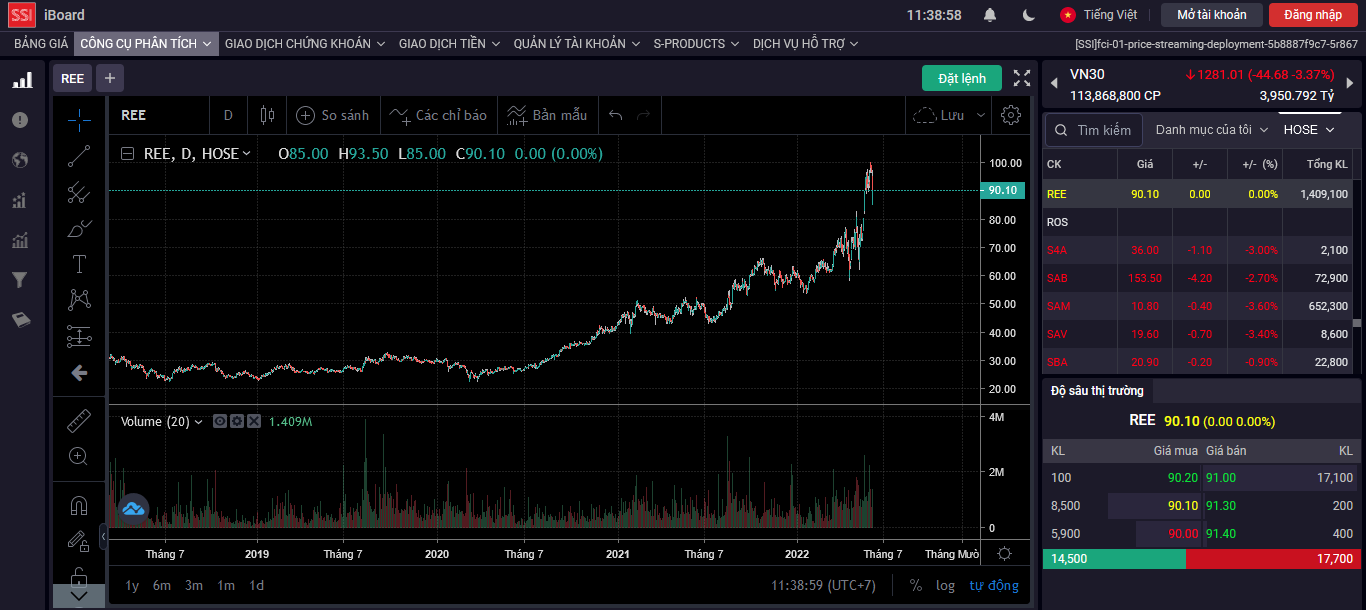The image size is (1366, 610).
Task: Open notifications bell icon
Action: coord(990,15)
